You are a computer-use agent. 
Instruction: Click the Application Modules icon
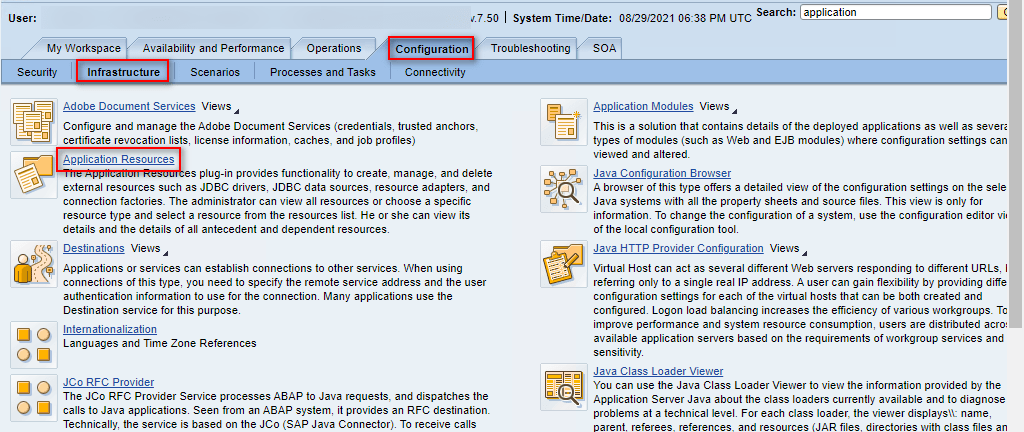(563, 121)
